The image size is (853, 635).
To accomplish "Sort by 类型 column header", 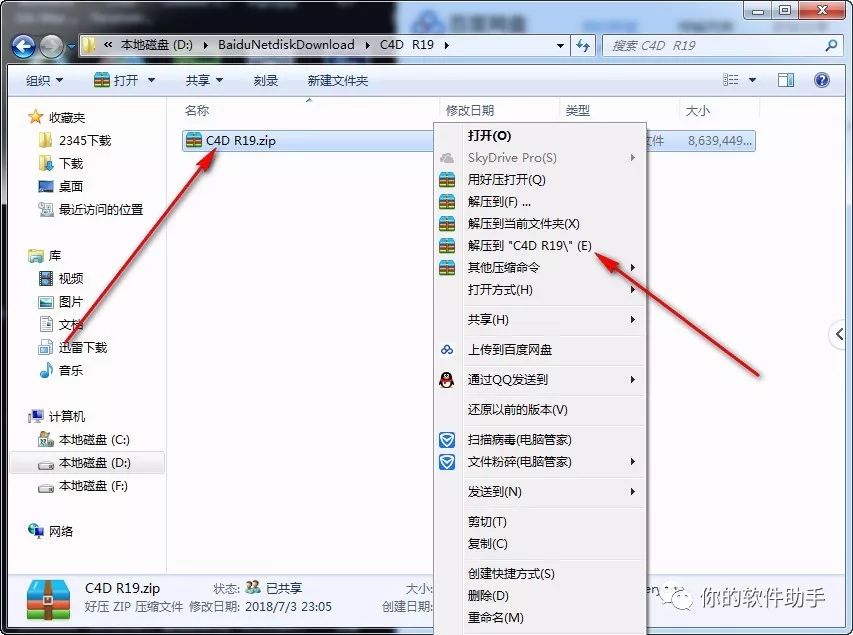I will coord(577,110).
